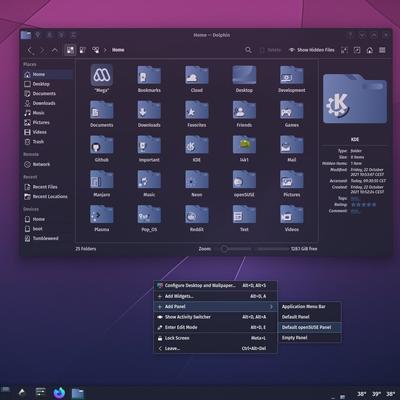Go forward in Dolphin navigation history

tap(42, 50)
